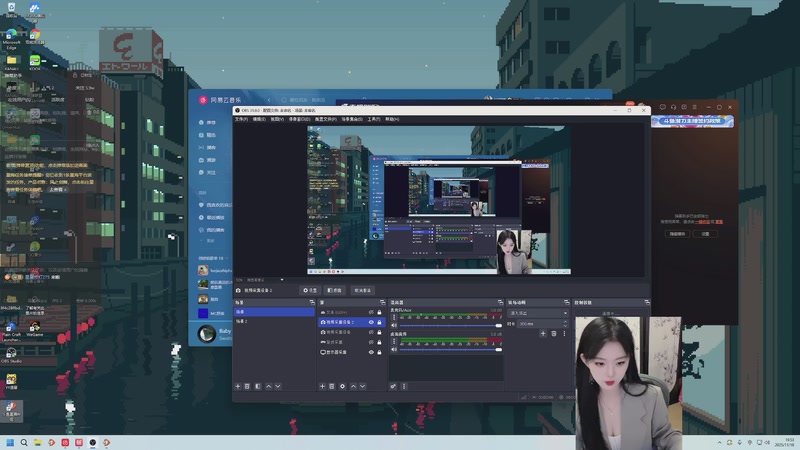800x450 pixels.
Task: Delete selected scene using Scenes trash icon
Action: click(247, 387)
